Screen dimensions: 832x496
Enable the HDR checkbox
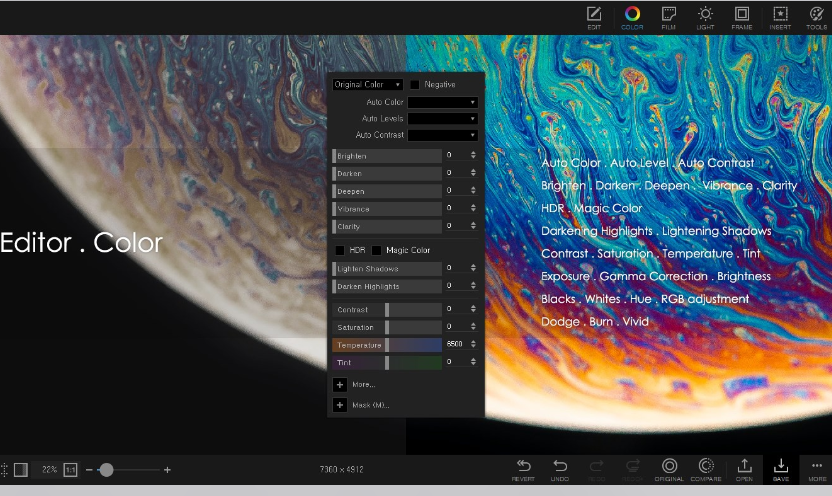point(340,250)
